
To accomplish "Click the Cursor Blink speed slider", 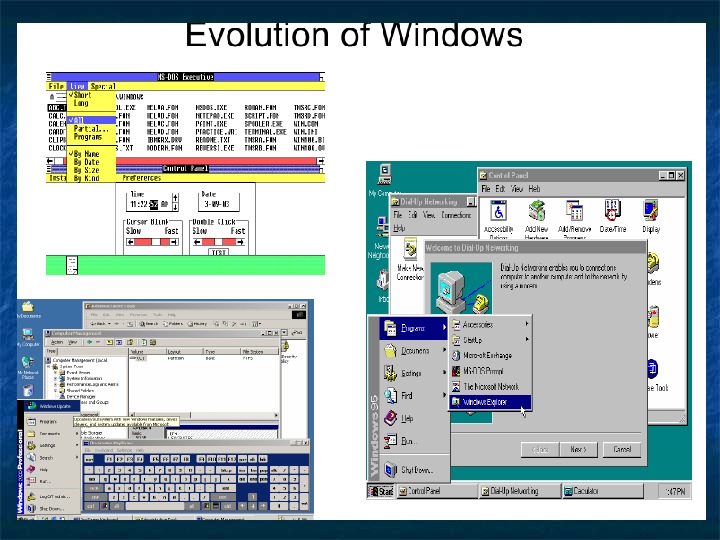I will pos(152,242).
